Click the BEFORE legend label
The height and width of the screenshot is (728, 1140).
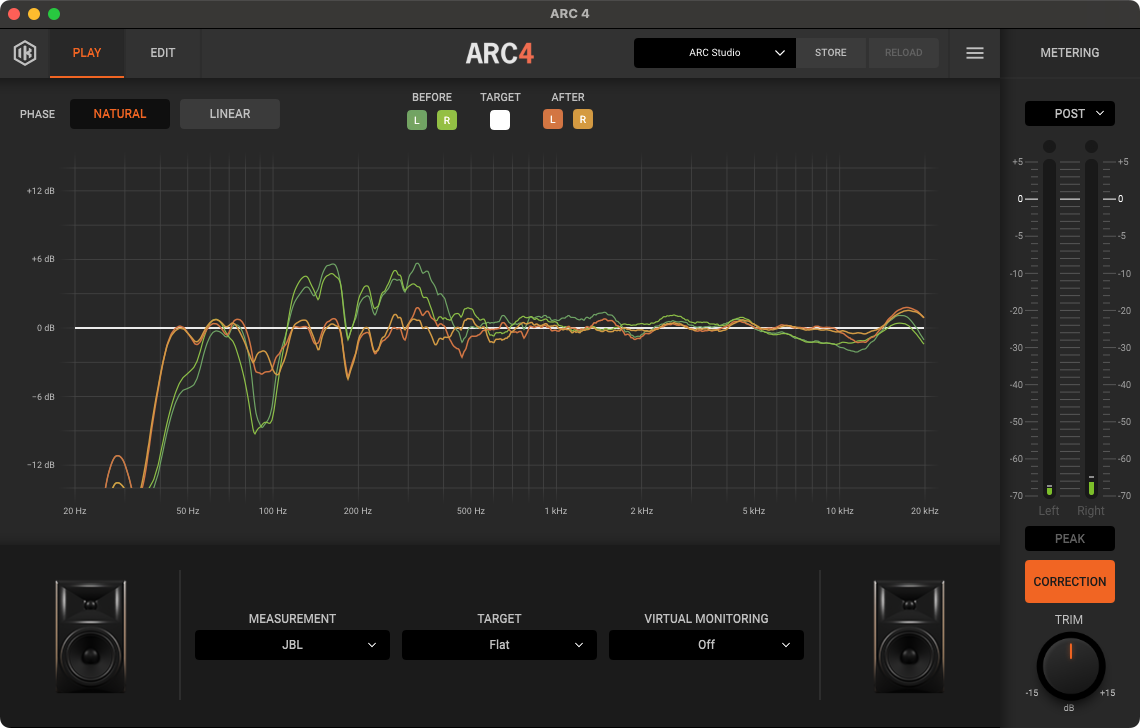coord(432,97)
